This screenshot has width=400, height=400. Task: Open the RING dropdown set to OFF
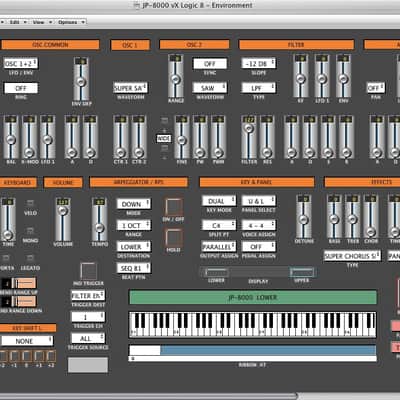coord(21,88)
